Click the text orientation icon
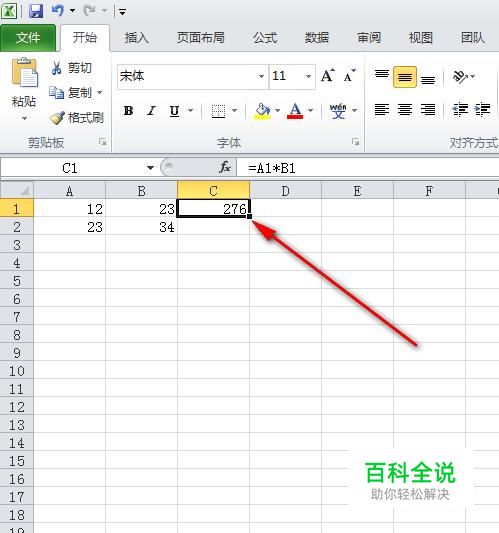Viewport: 499px width, 533px height. 460,77
